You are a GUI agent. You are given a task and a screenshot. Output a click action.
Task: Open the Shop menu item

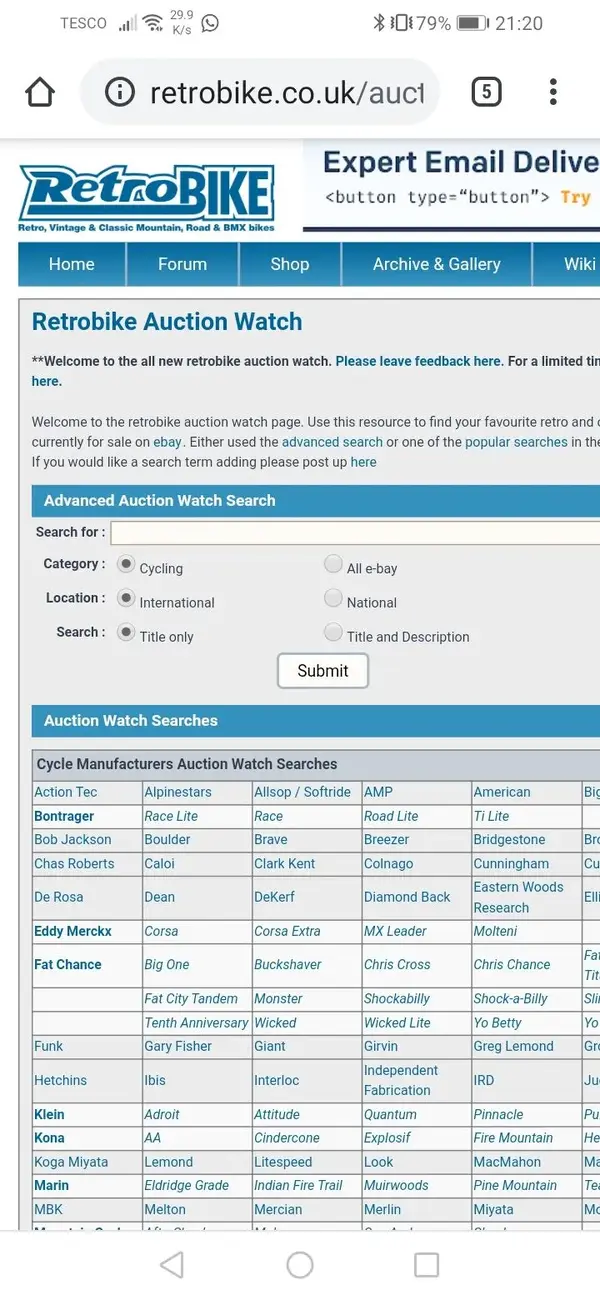(x=290, y=264)
